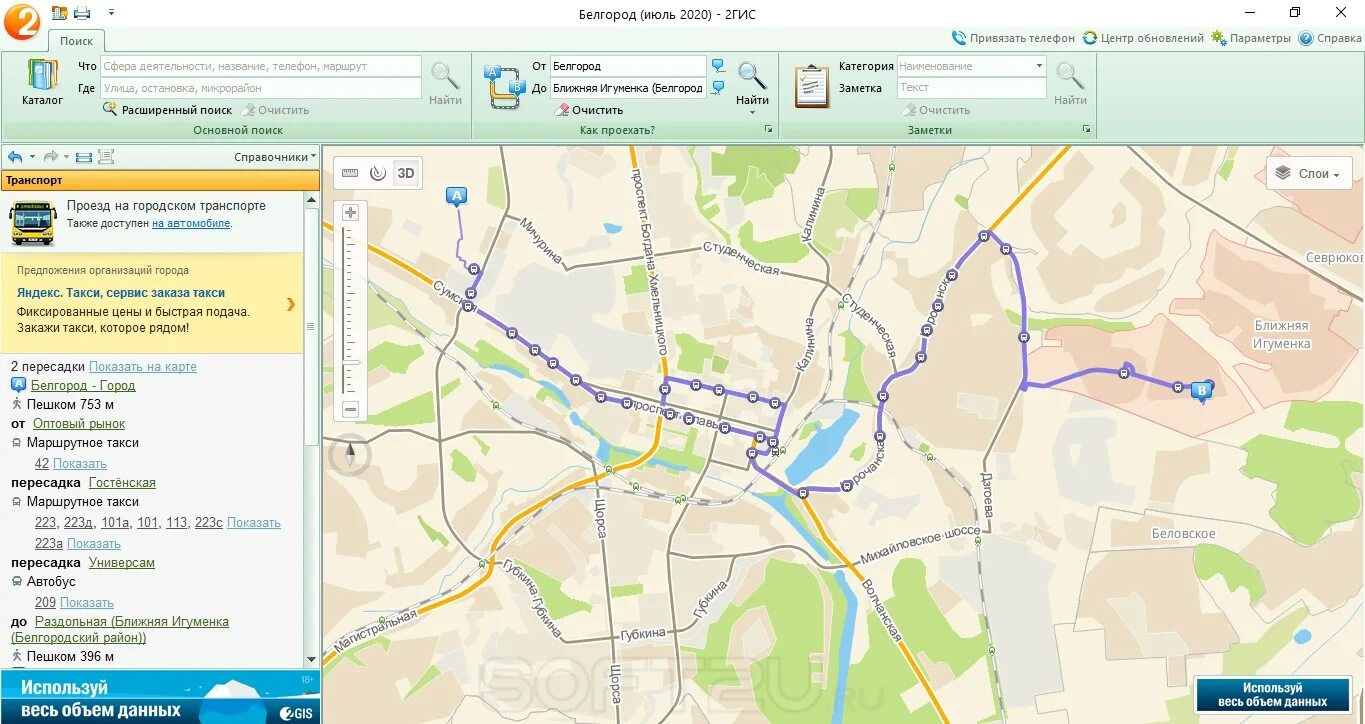Click Найти magnifier in Основной поиск group
Viewport: 1365px width, 724px height.
[x=445, y=83]
